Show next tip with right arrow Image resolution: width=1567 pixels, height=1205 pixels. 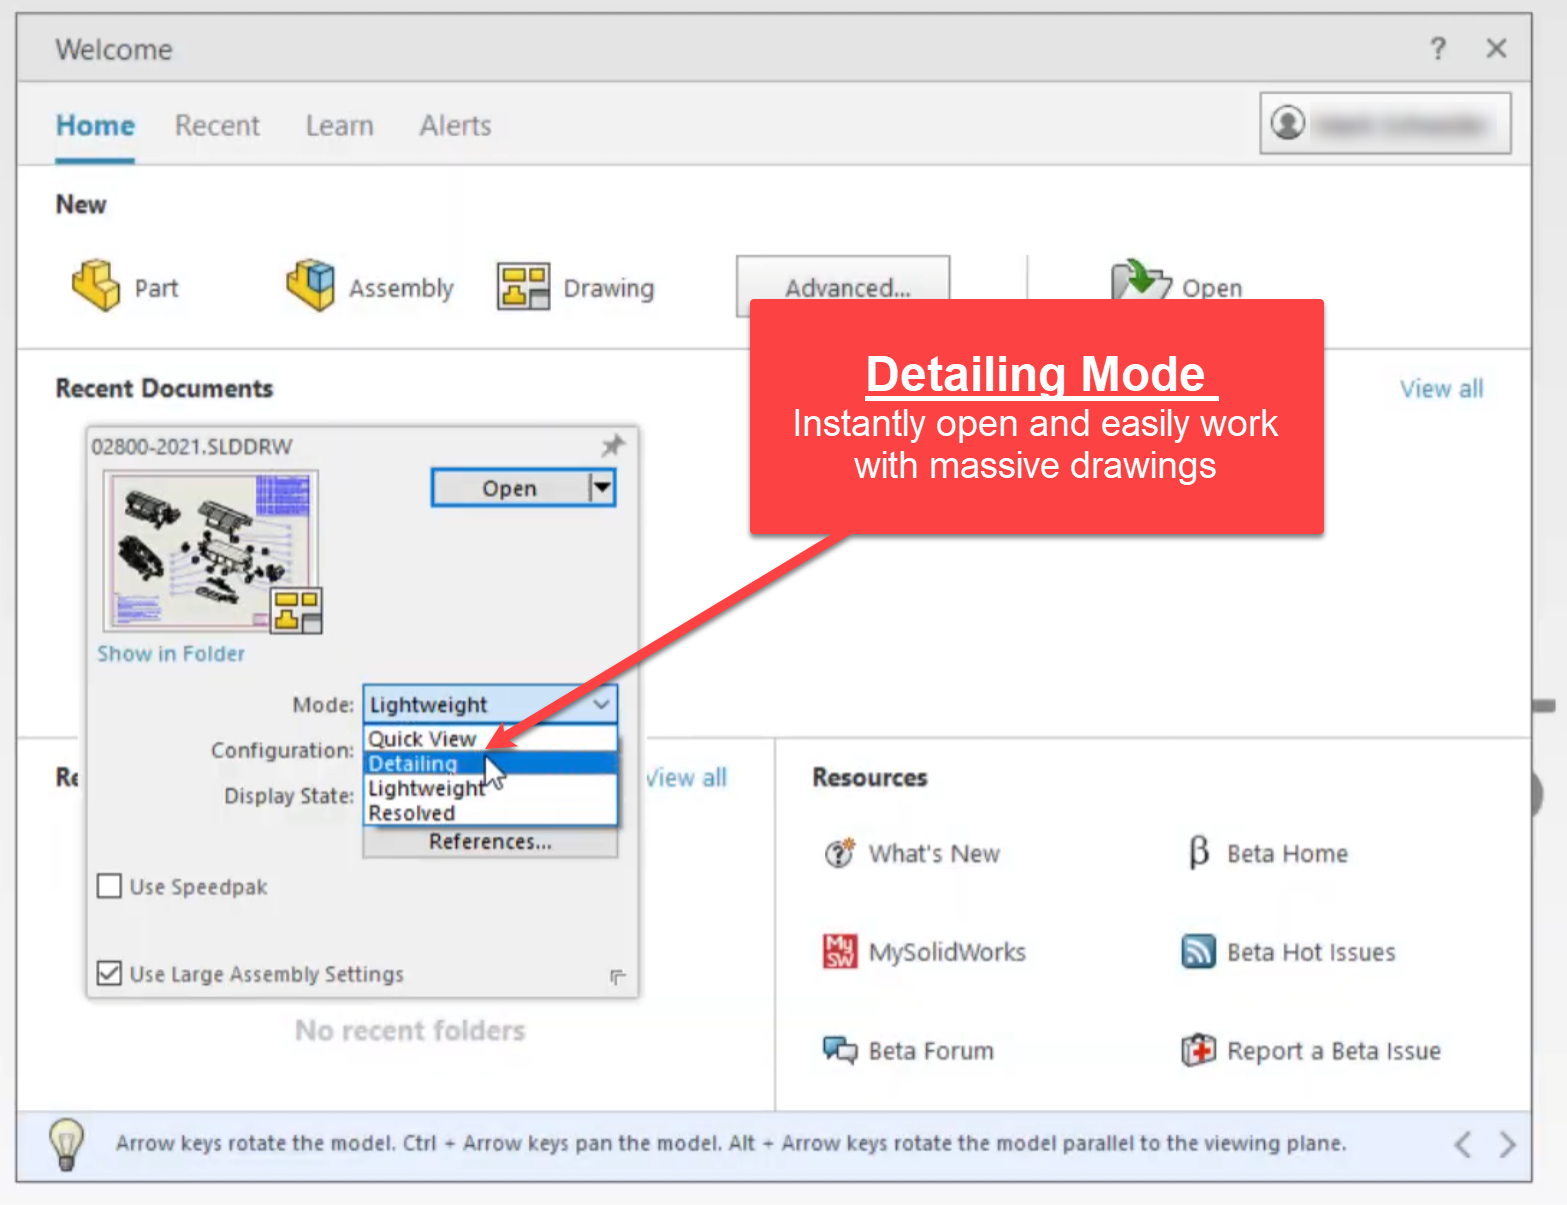1507,1144
